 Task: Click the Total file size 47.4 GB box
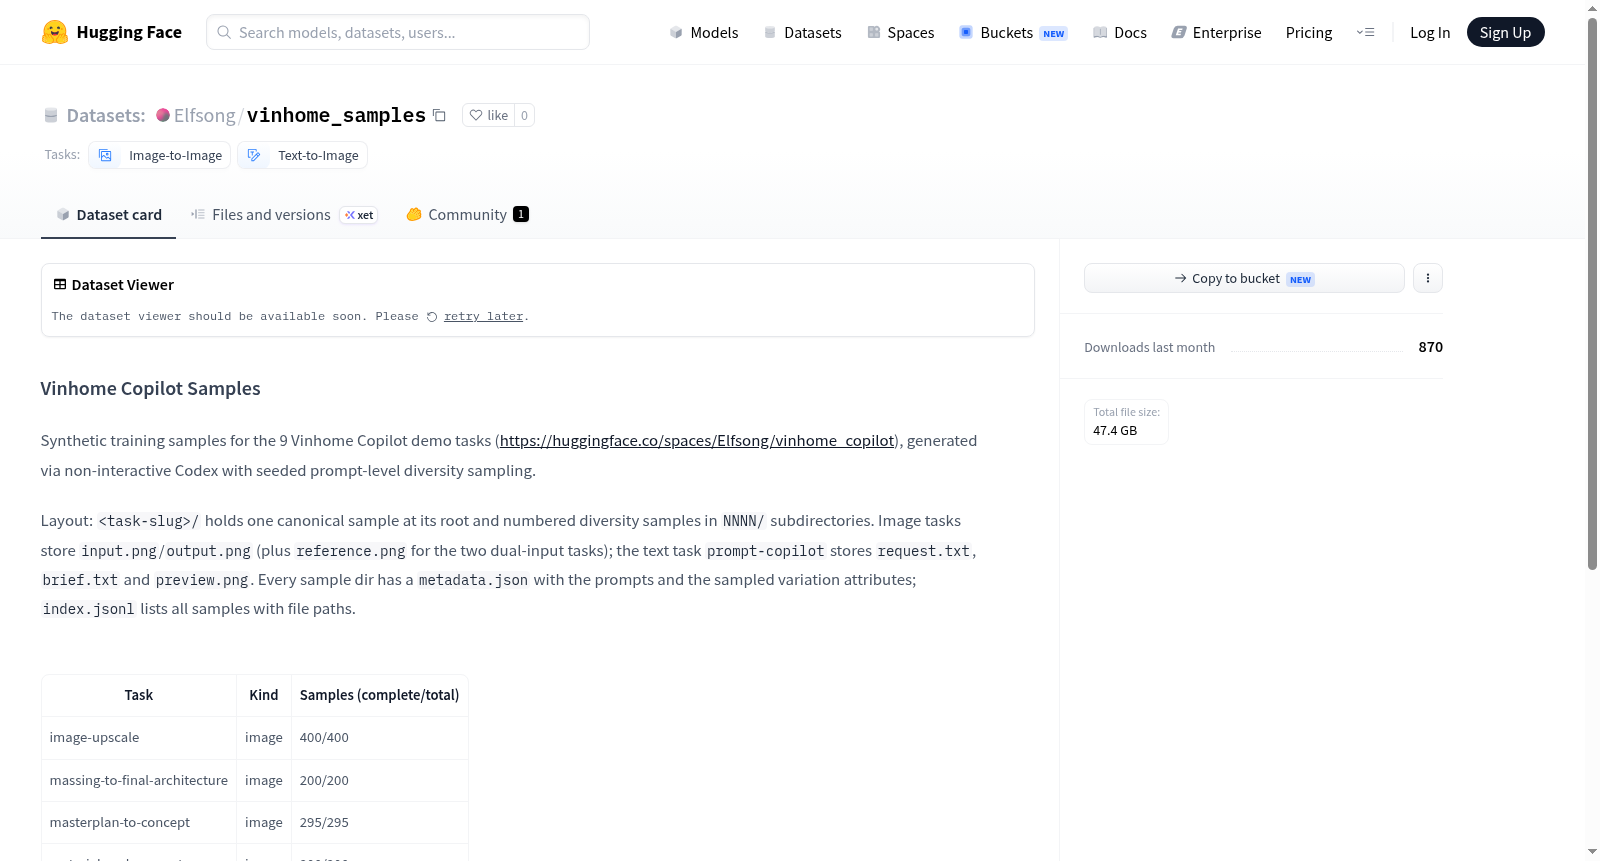coord(1126,421)
